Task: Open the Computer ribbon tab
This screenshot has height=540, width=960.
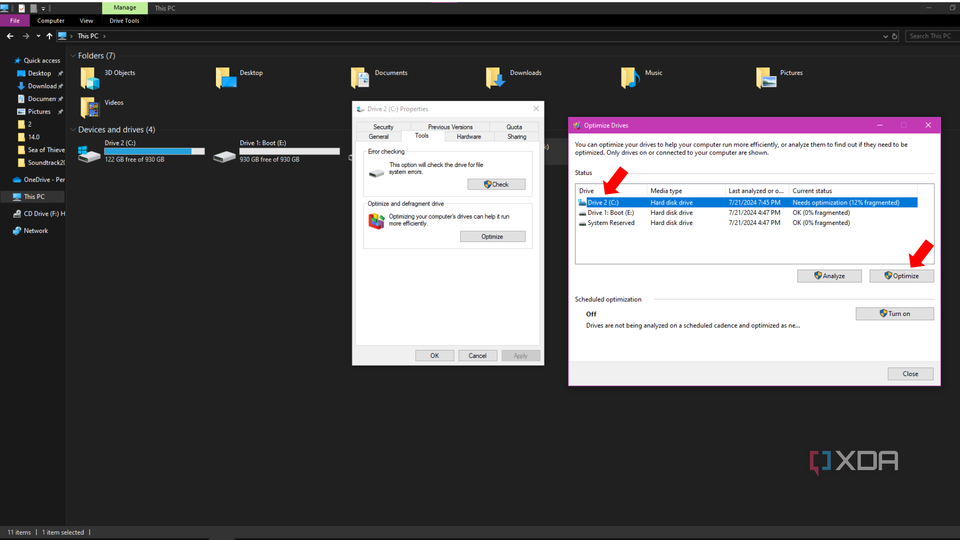Action: 51,21
